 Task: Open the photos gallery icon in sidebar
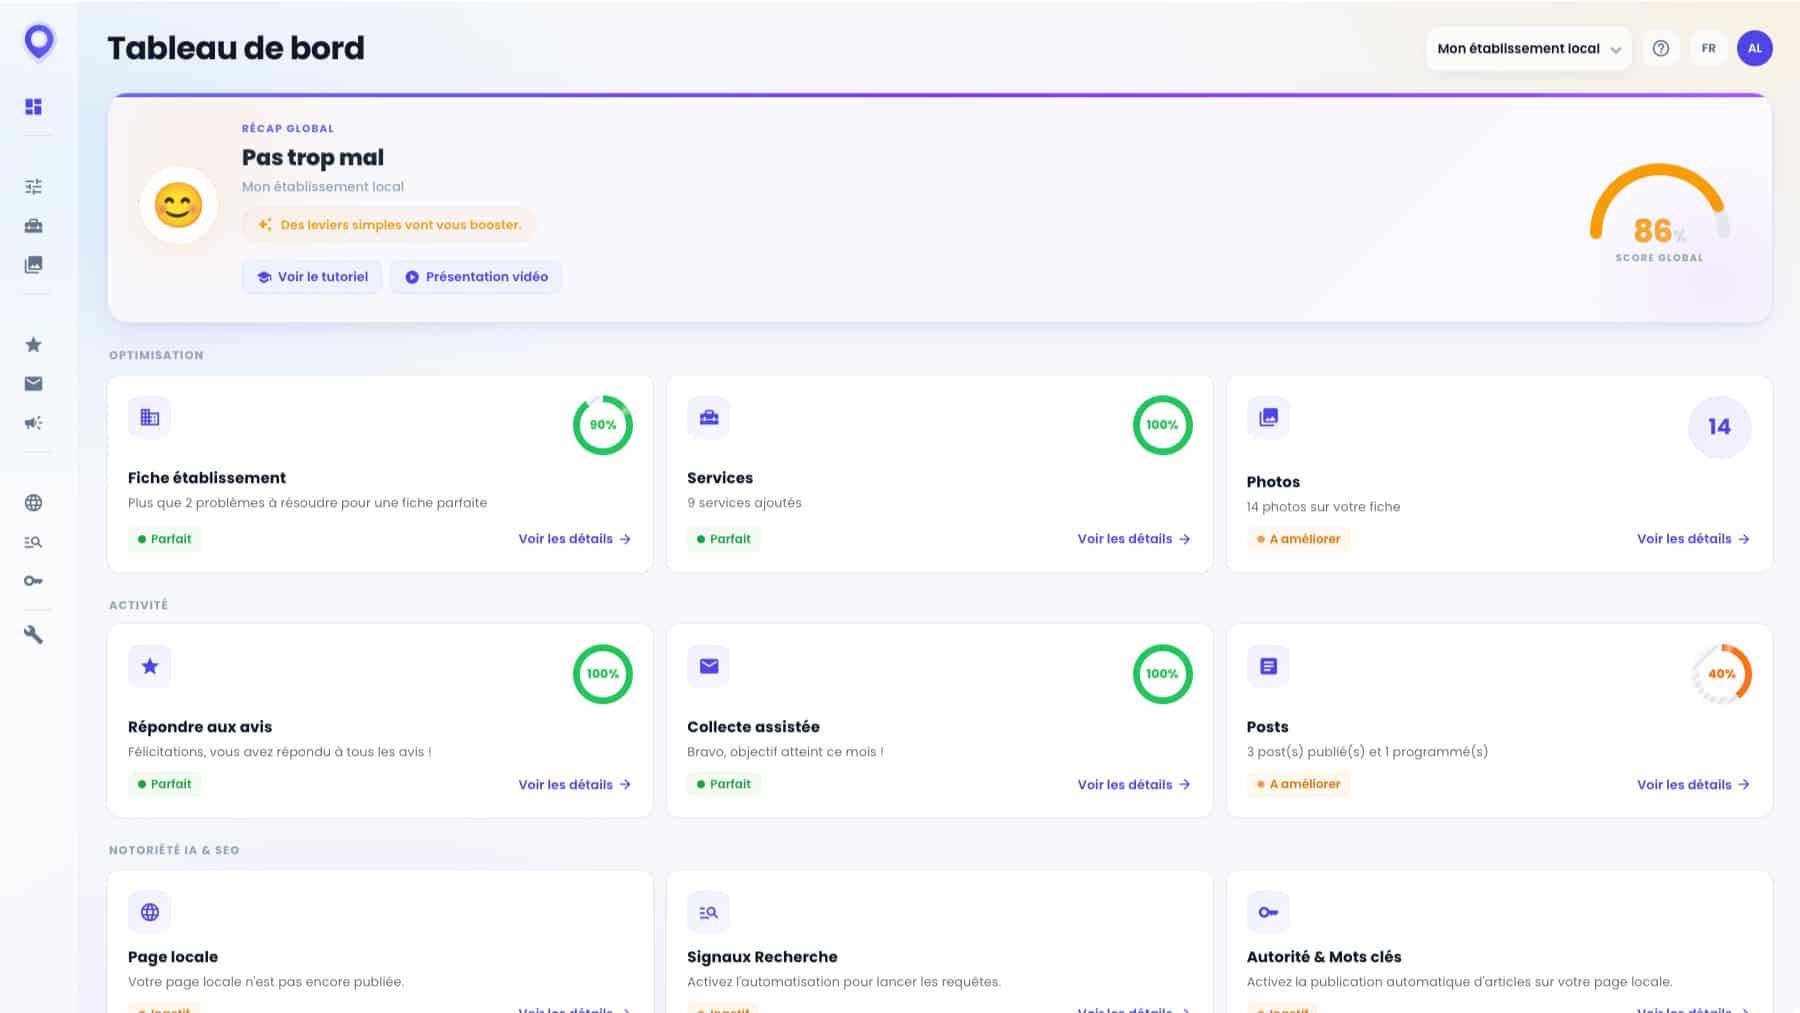[x=33, y=264]
